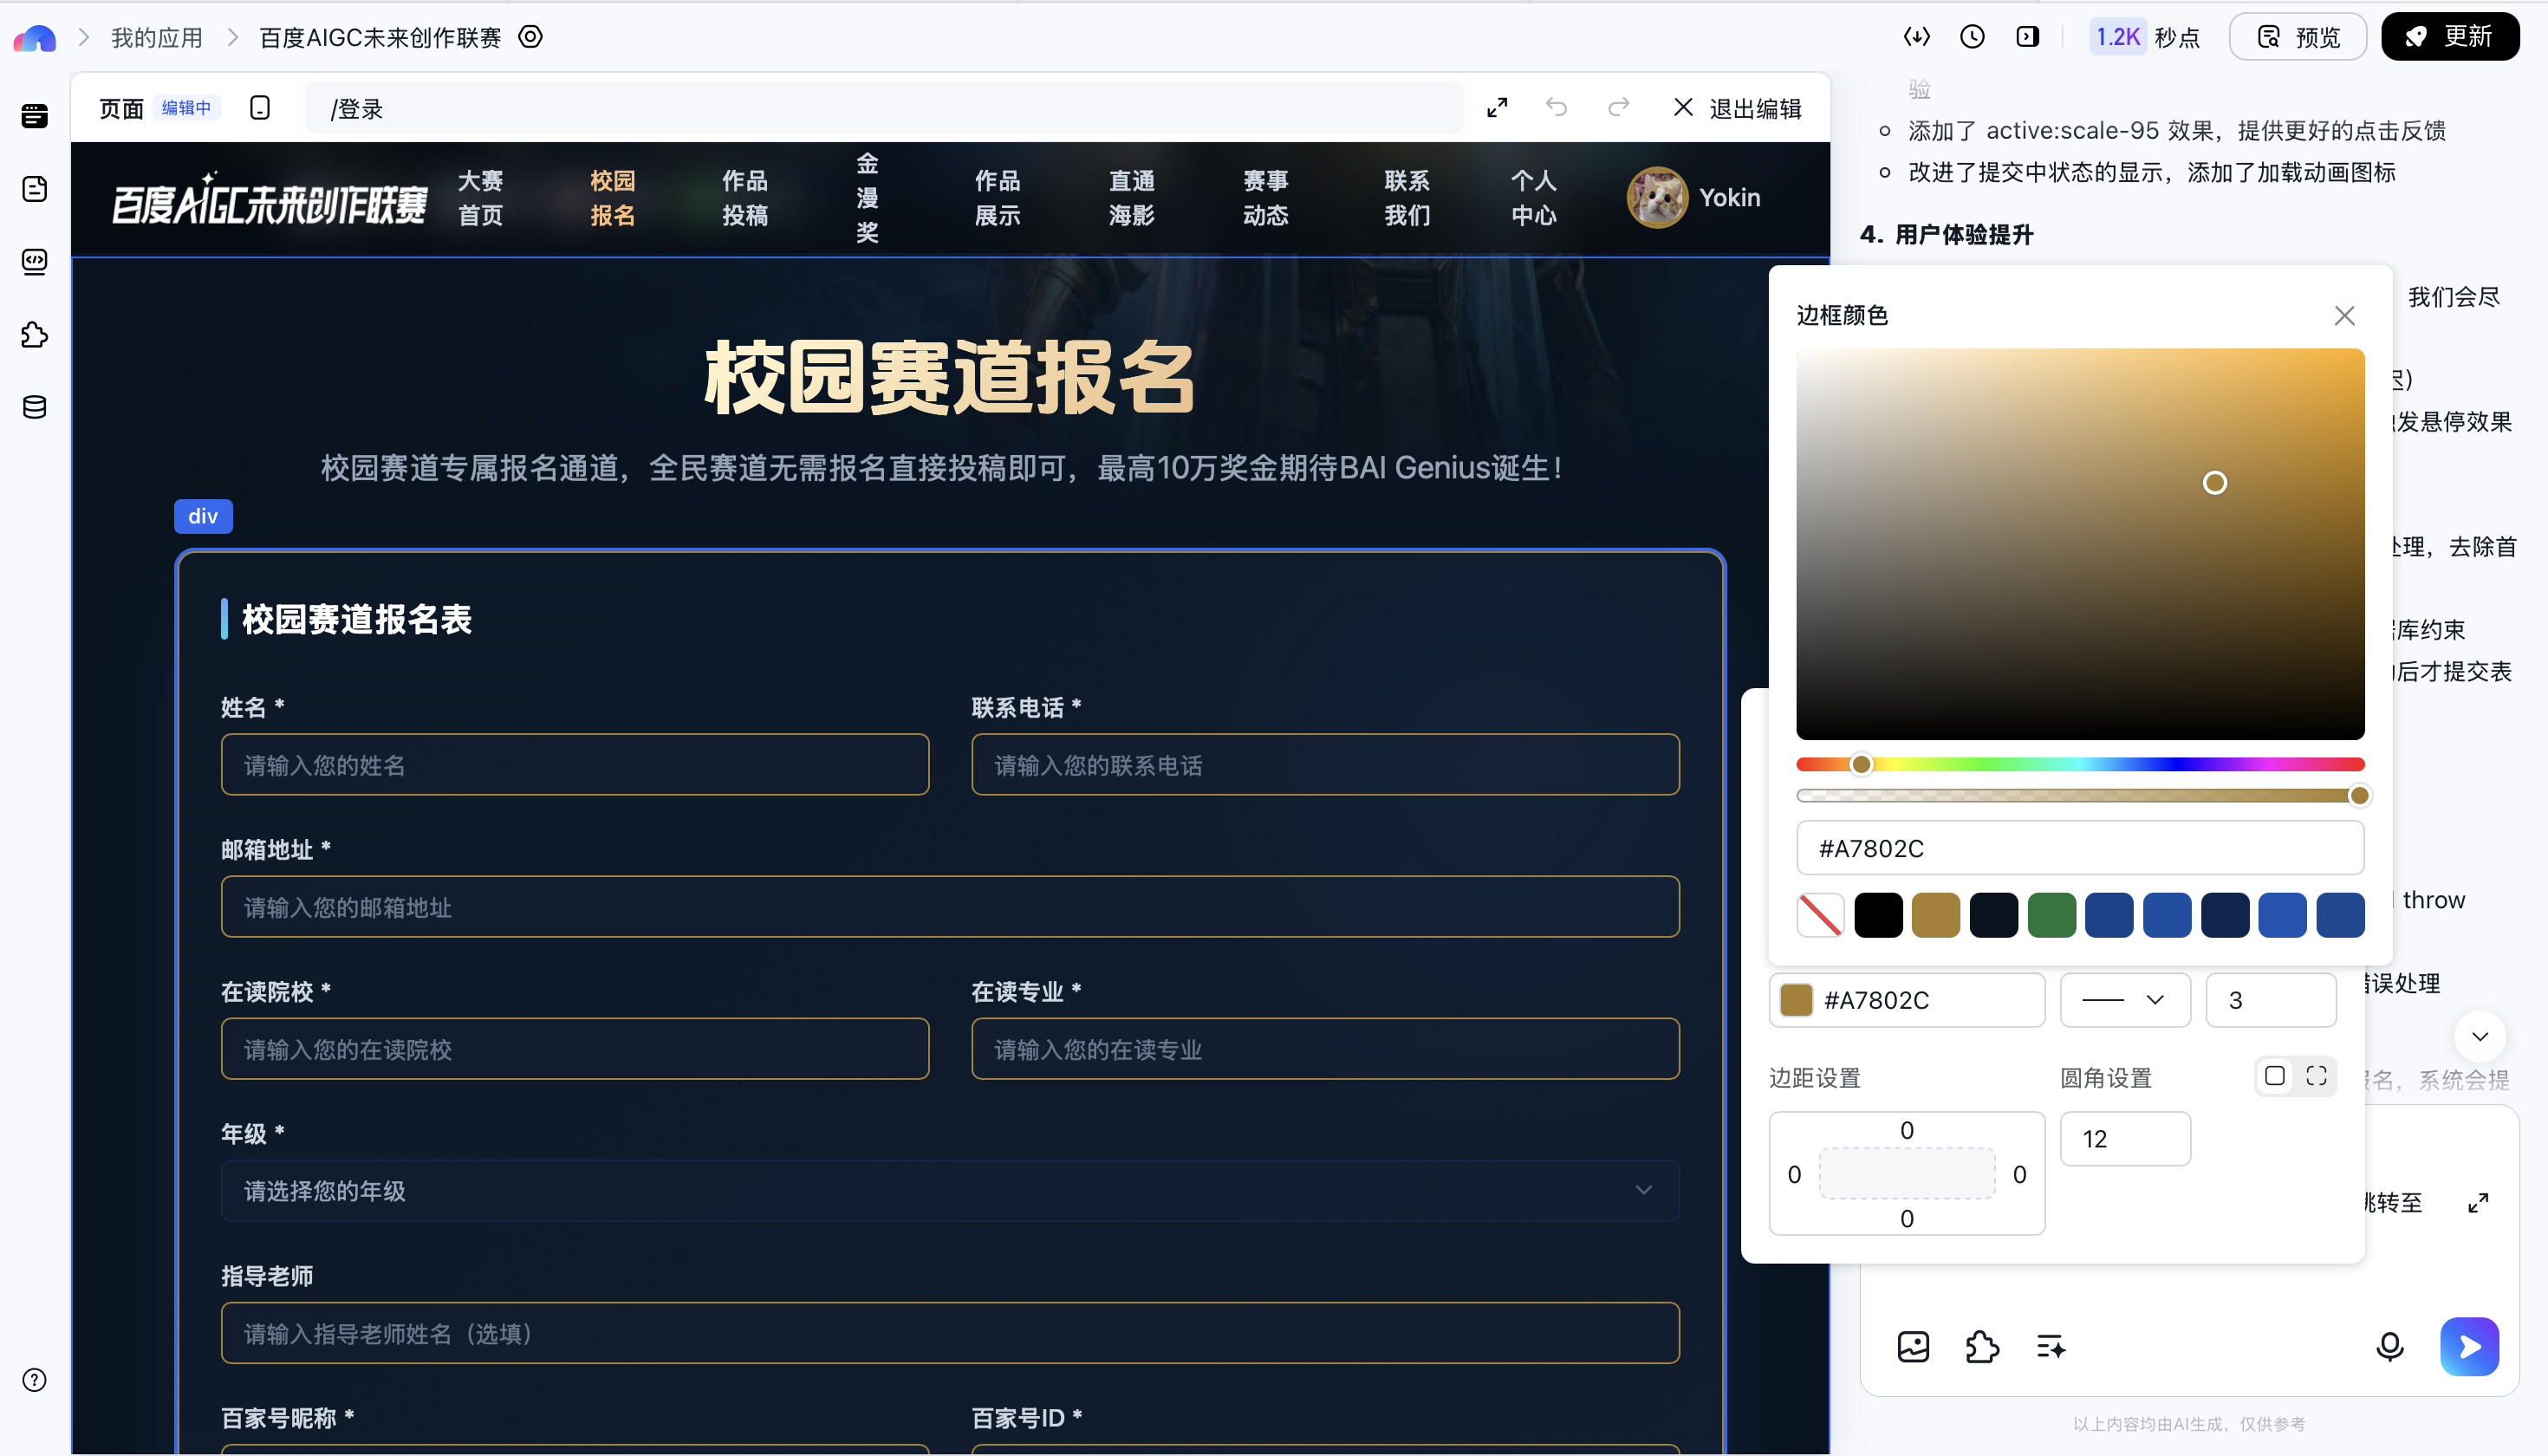Select the 个人中心 navigation item
The image size is (2548, 1456).
(x=1533, y=197)
